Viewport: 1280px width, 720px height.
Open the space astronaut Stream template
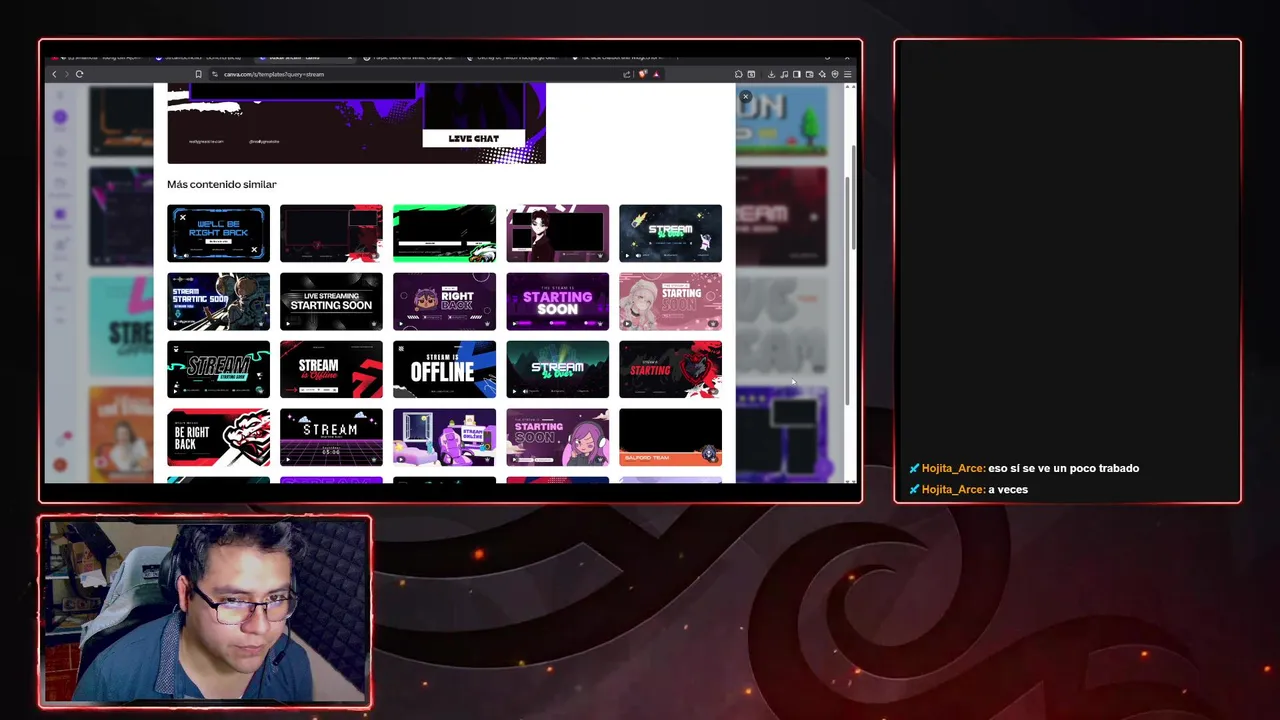coord(670,233)
